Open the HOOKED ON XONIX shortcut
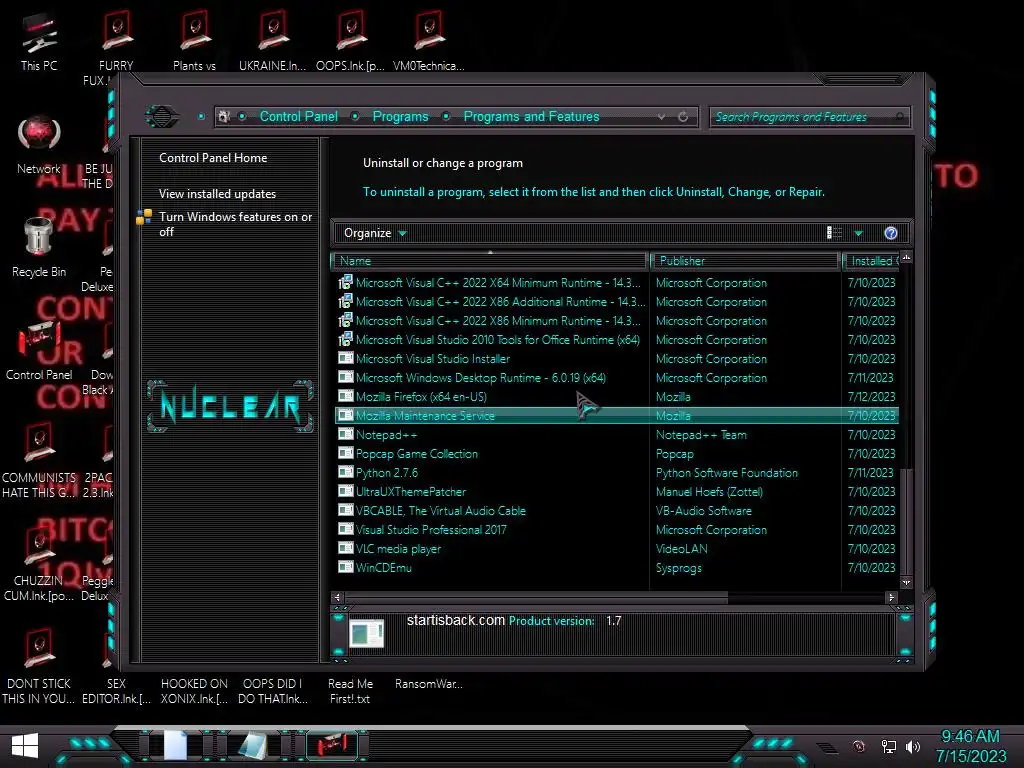The image size is (1024, 768). pyautogui.click(x=194, y=692)
